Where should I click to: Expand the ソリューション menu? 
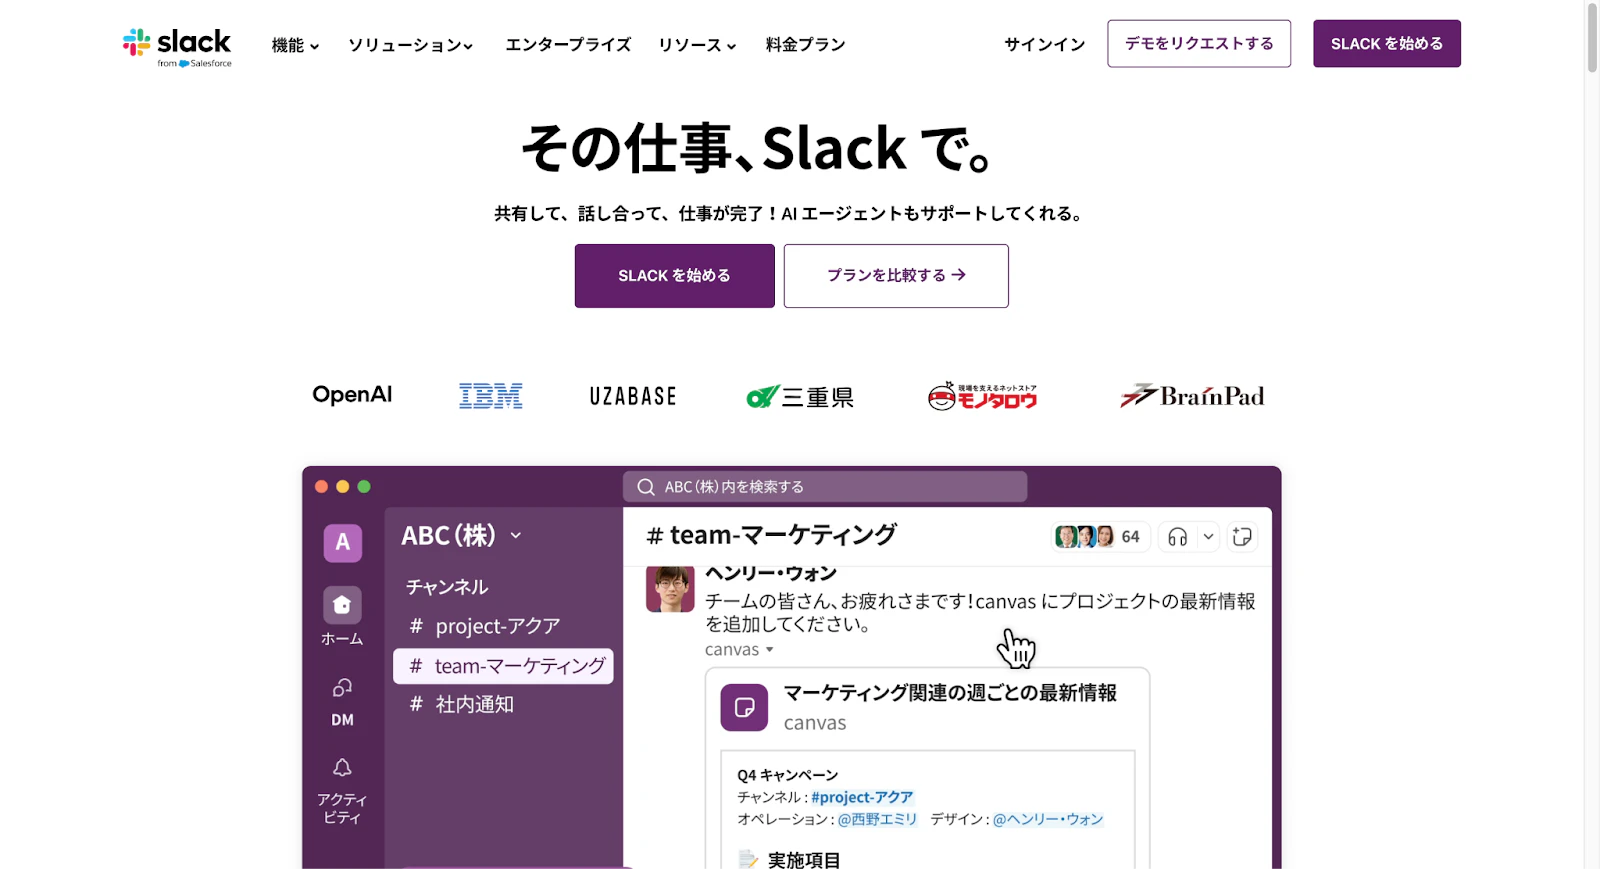[410, 45]
